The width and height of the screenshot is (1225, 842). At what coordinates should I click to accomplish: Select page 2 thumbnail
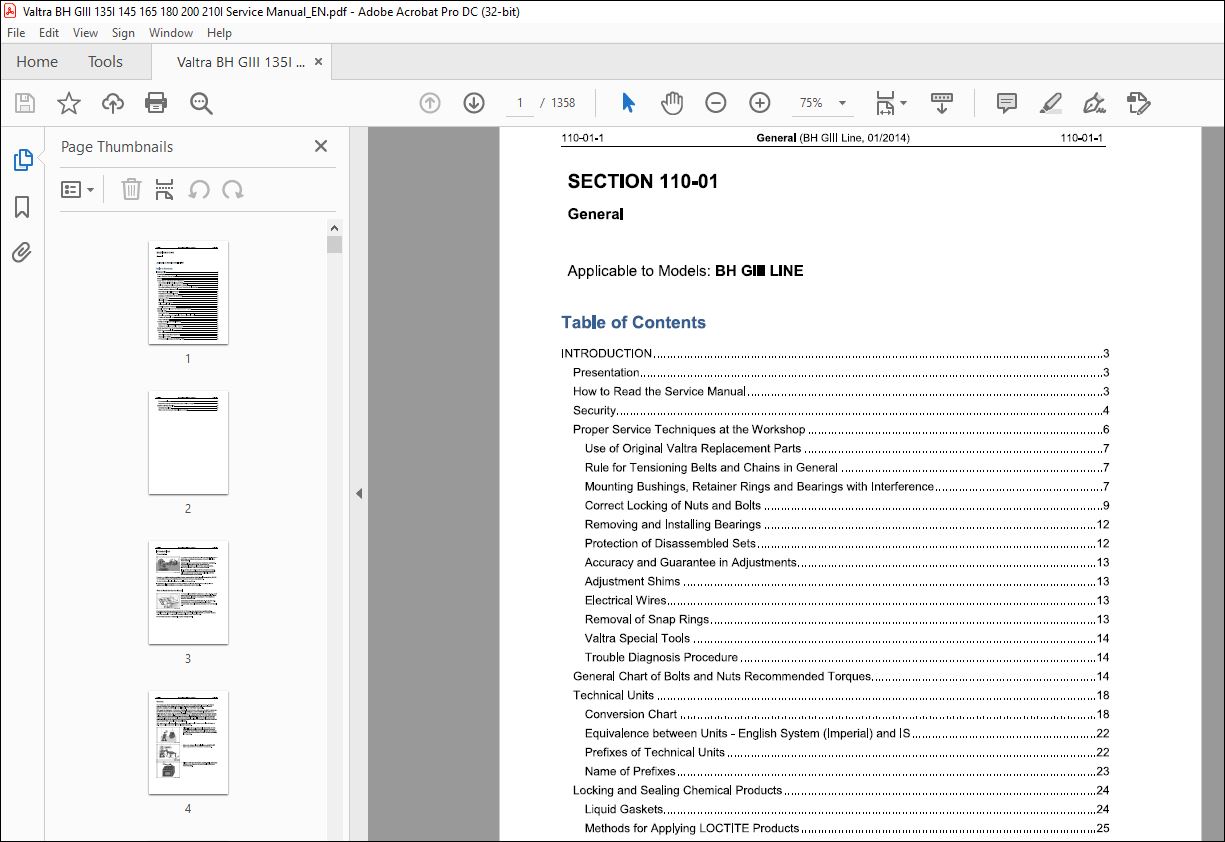pos(188,443)
